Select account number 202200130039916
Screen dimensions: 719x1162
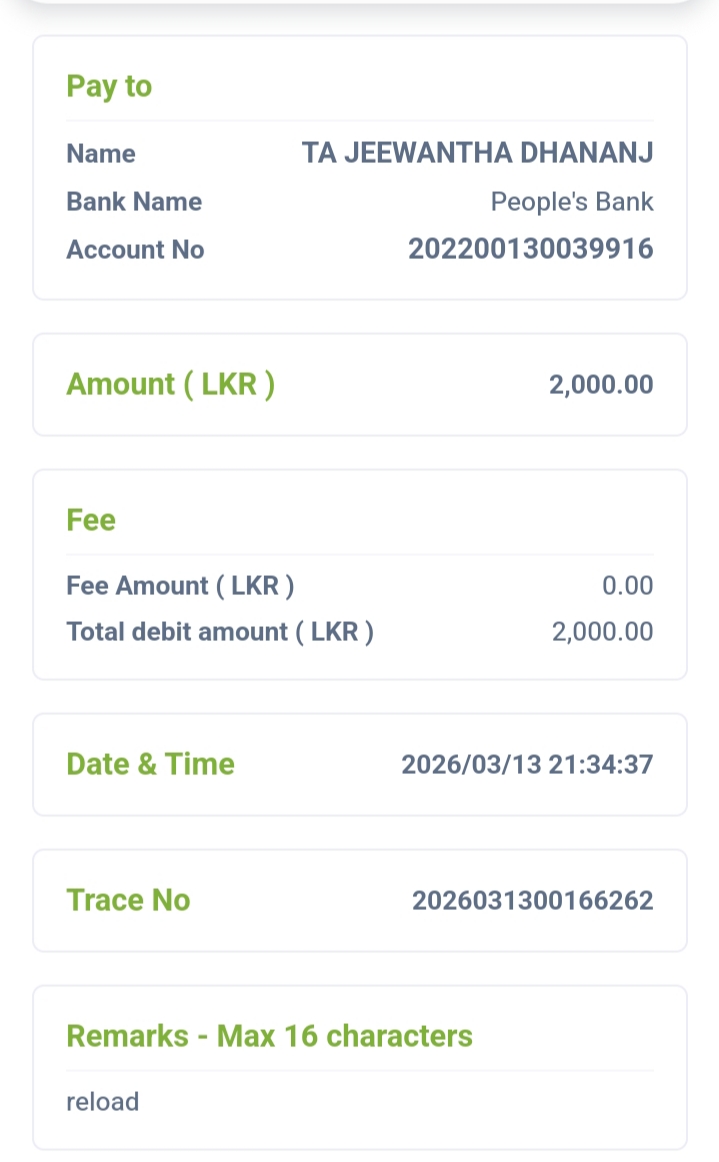tap(530, 250)
